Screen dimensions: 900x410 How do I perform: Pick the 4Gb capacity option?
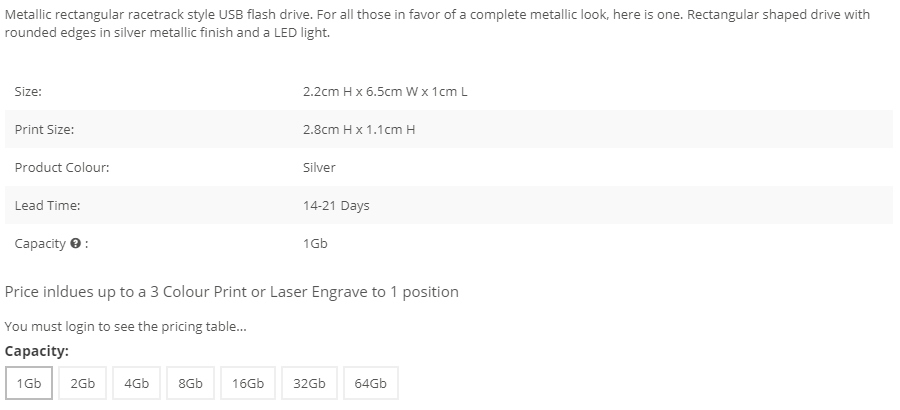137,384
